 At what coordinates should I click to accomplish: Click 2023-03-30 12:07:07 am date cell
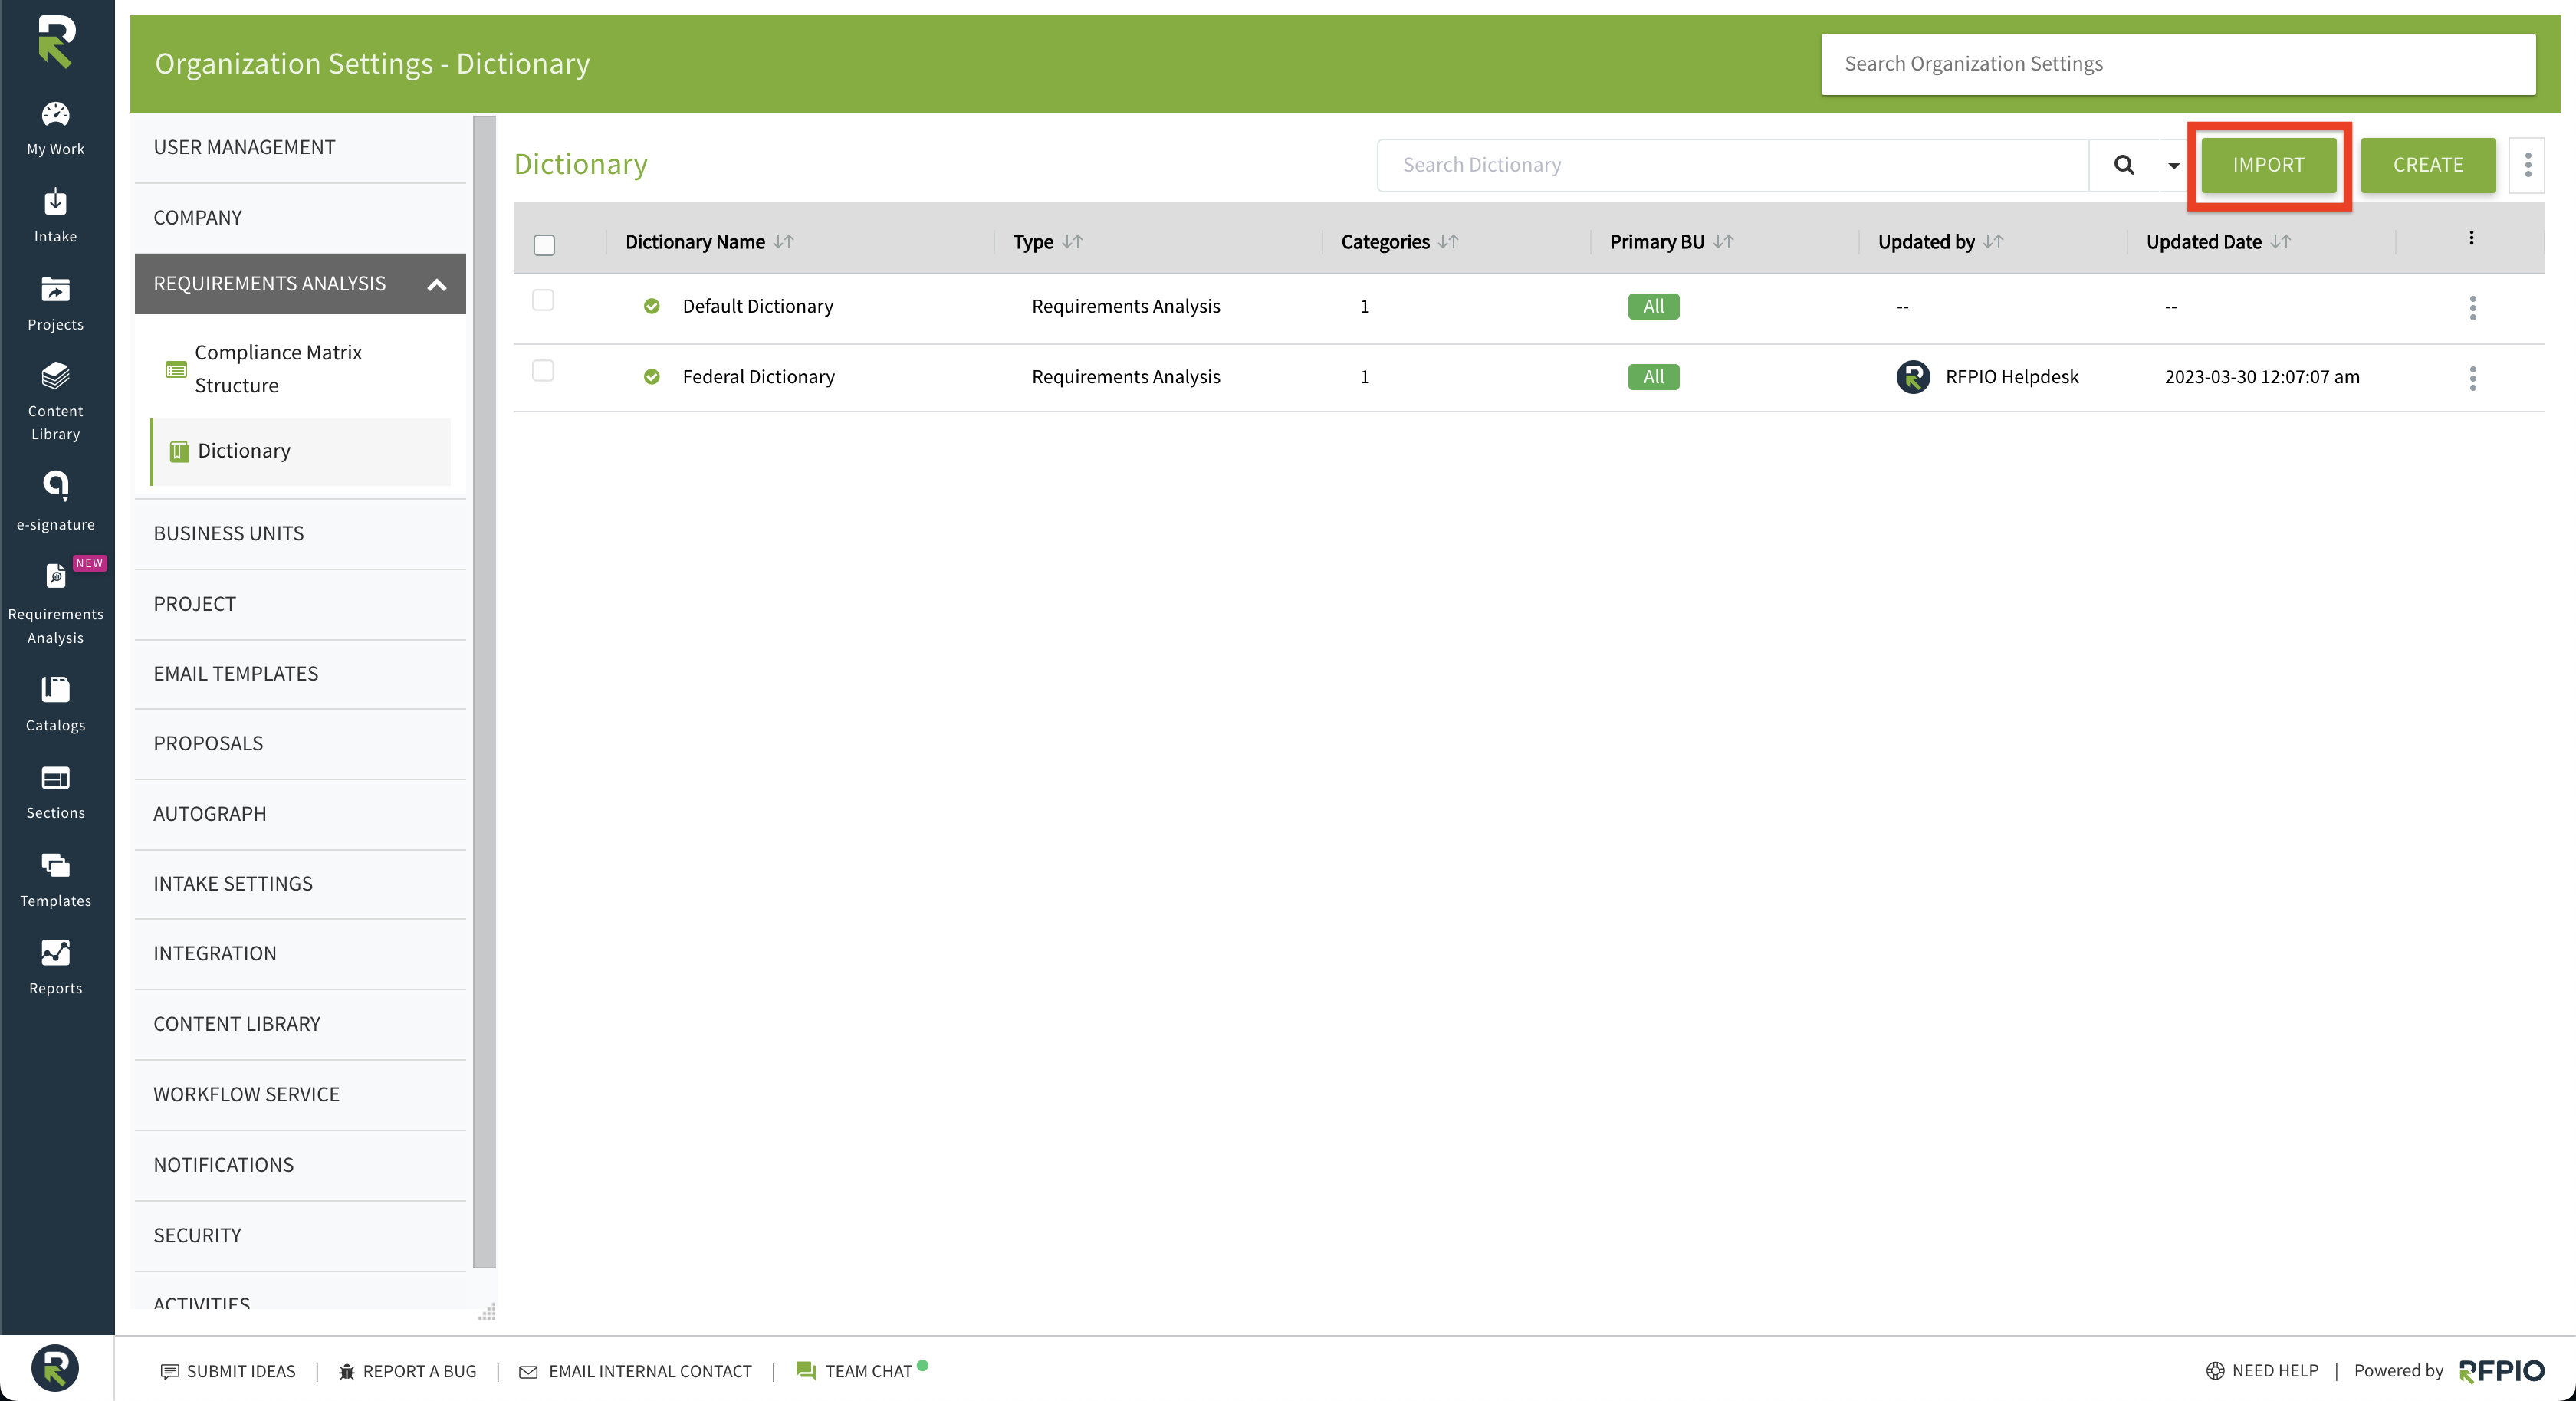point(2262,377)
